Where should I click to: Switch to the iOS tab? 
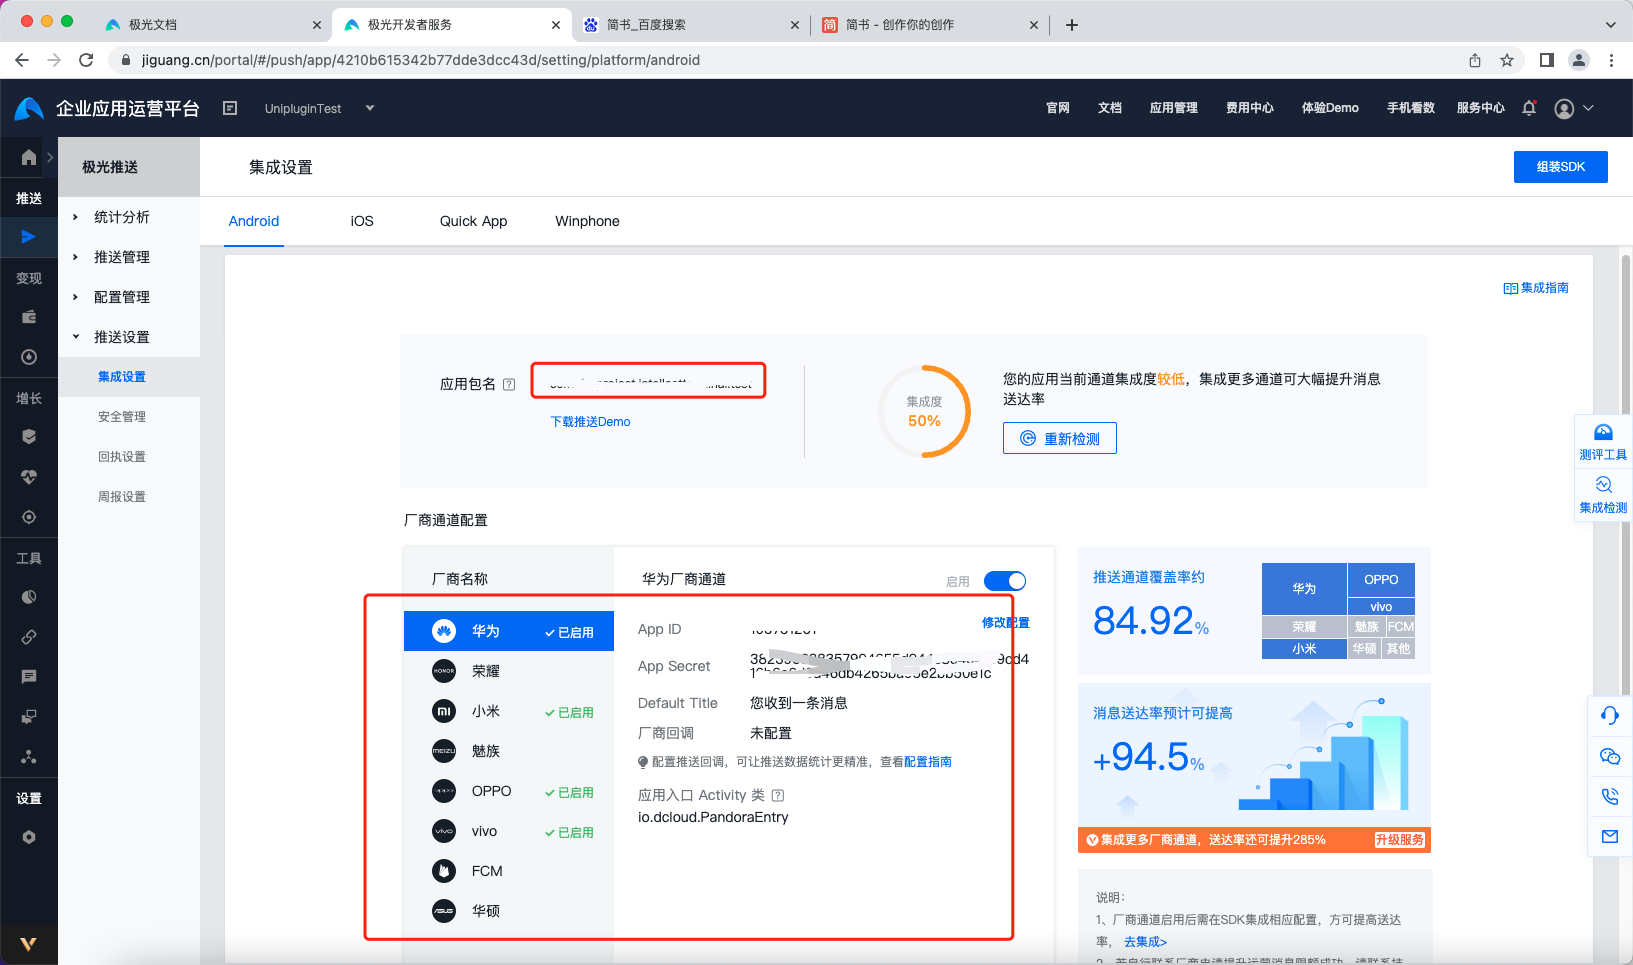(361, 221)
